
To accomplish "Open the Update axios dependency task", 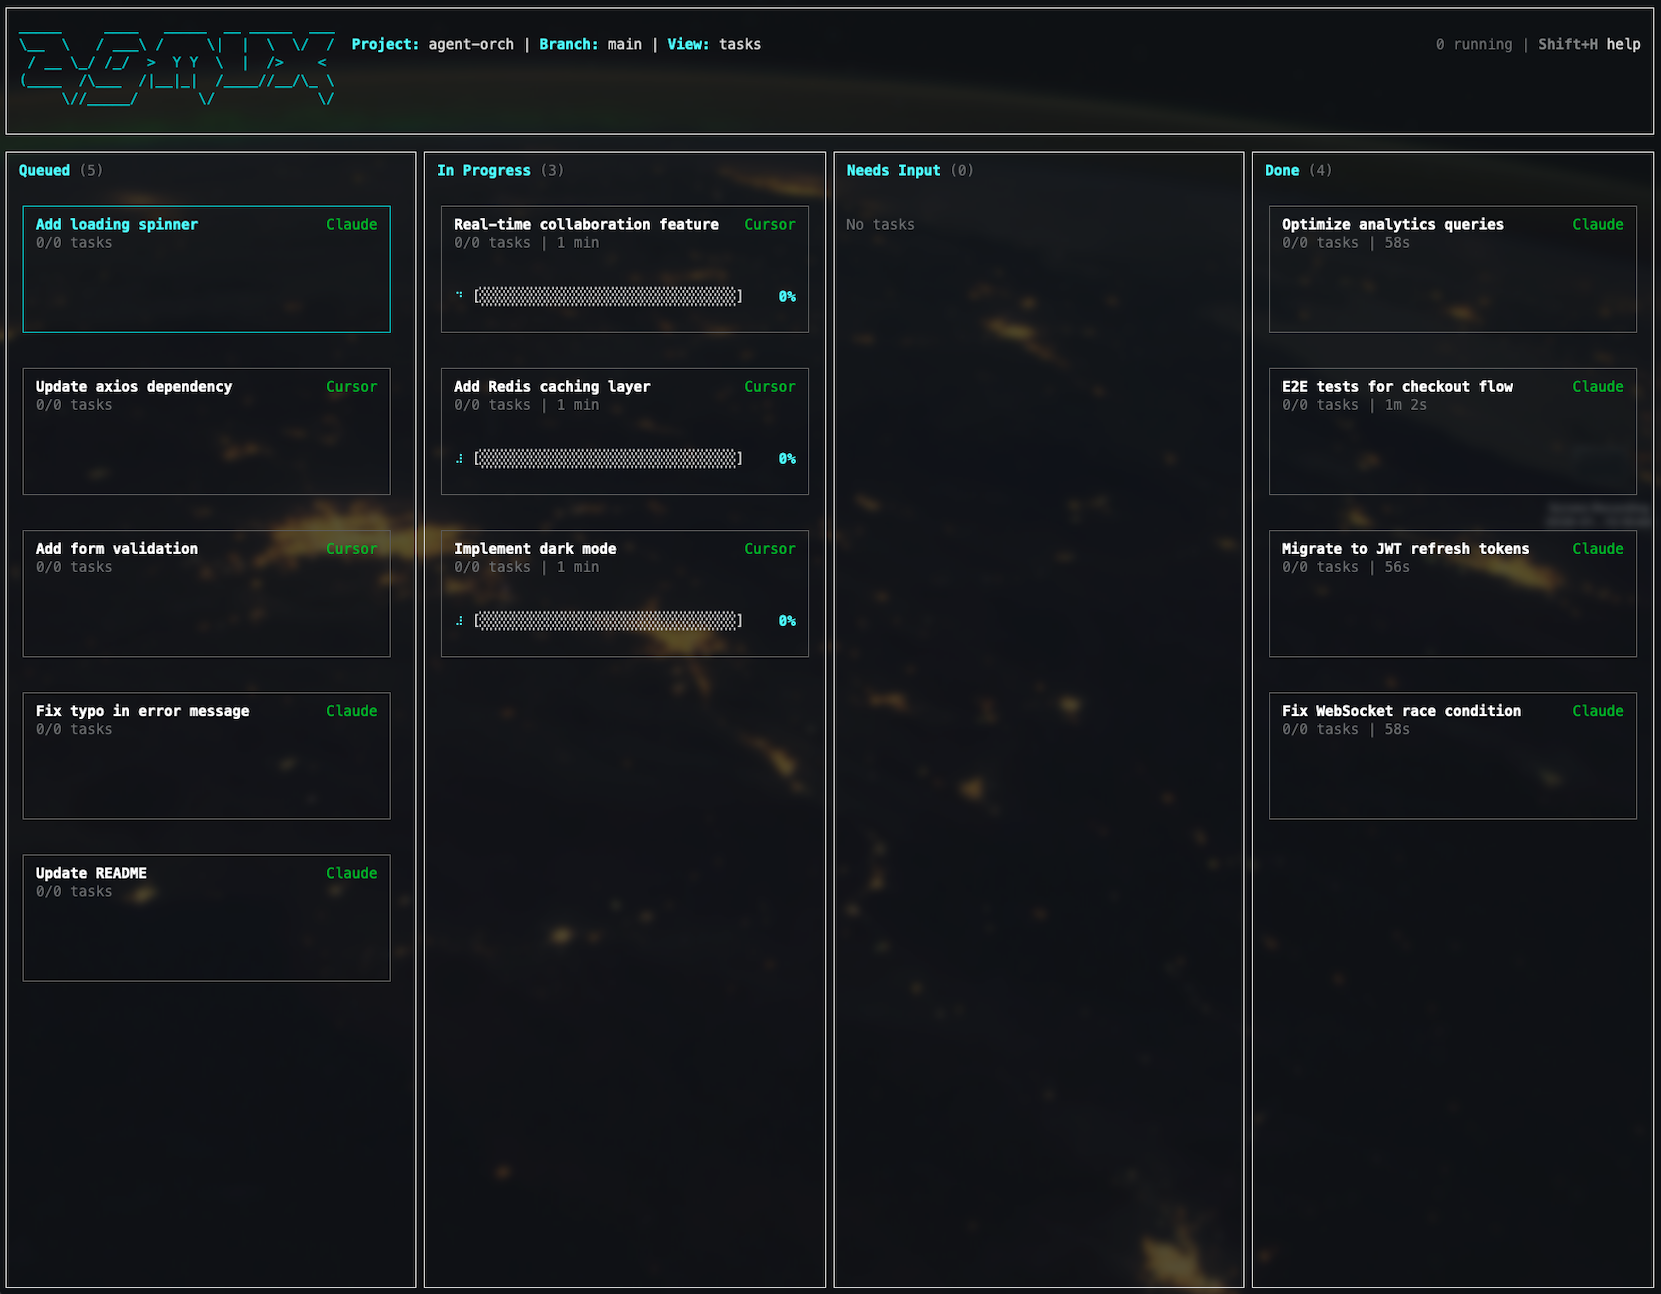I will 206,431.
